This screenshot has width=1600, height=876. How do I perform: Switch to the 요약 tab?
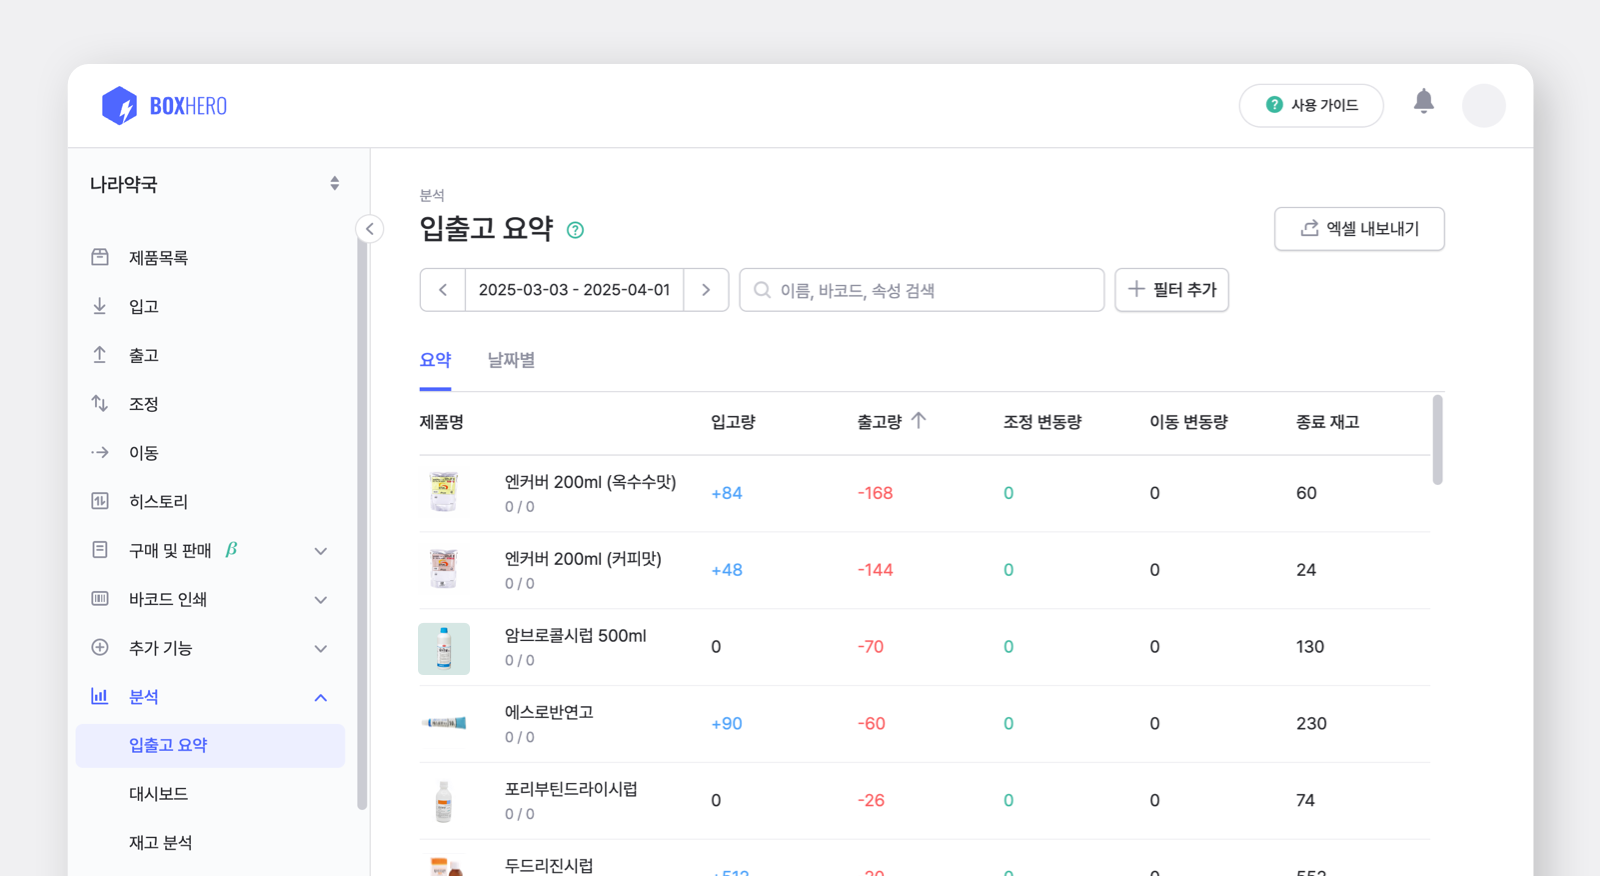[x=435, y=360]
